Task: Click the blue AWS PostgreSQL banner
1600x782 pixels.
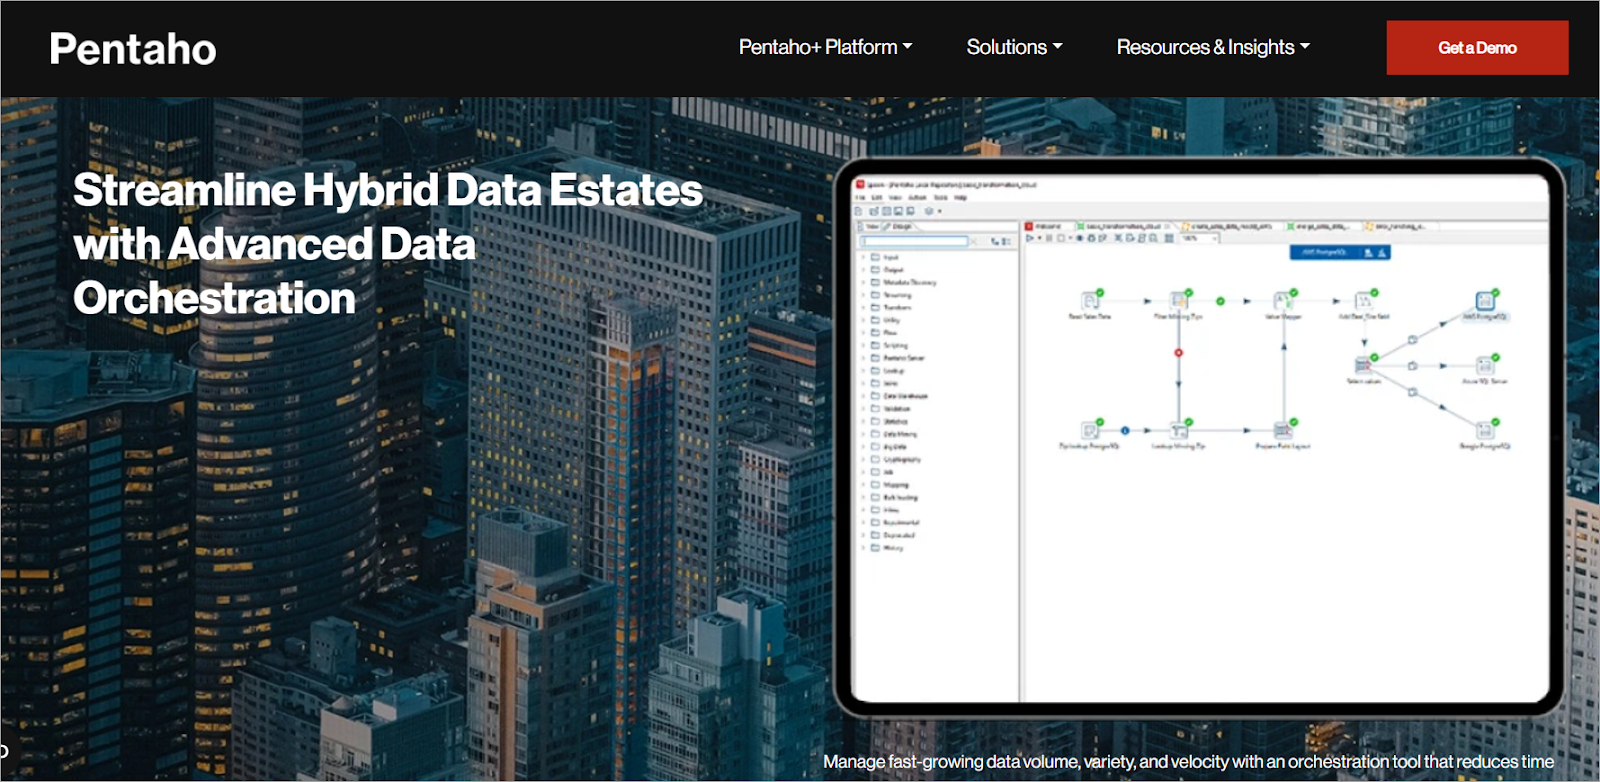Action: click(1340, 253)
